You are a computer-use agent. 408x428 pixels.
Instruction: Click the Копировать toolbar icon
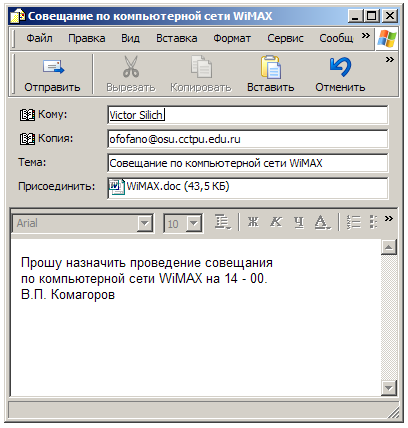point(201,67)
